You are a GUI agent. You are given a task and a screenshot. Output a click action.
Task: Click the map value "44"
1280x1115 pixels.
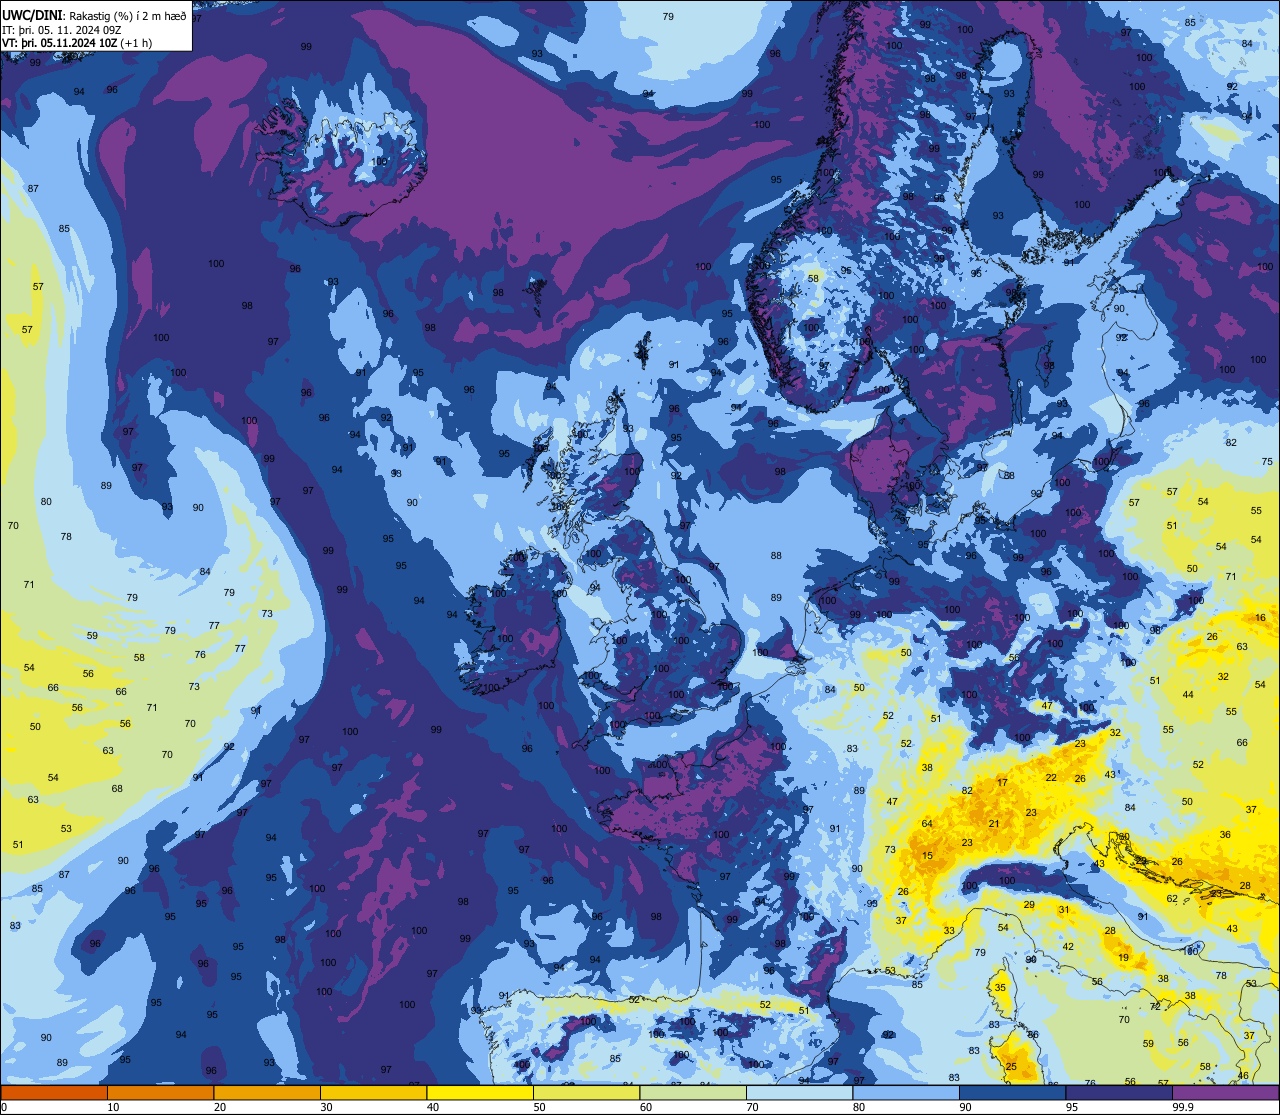click(x=1188, y=695)
